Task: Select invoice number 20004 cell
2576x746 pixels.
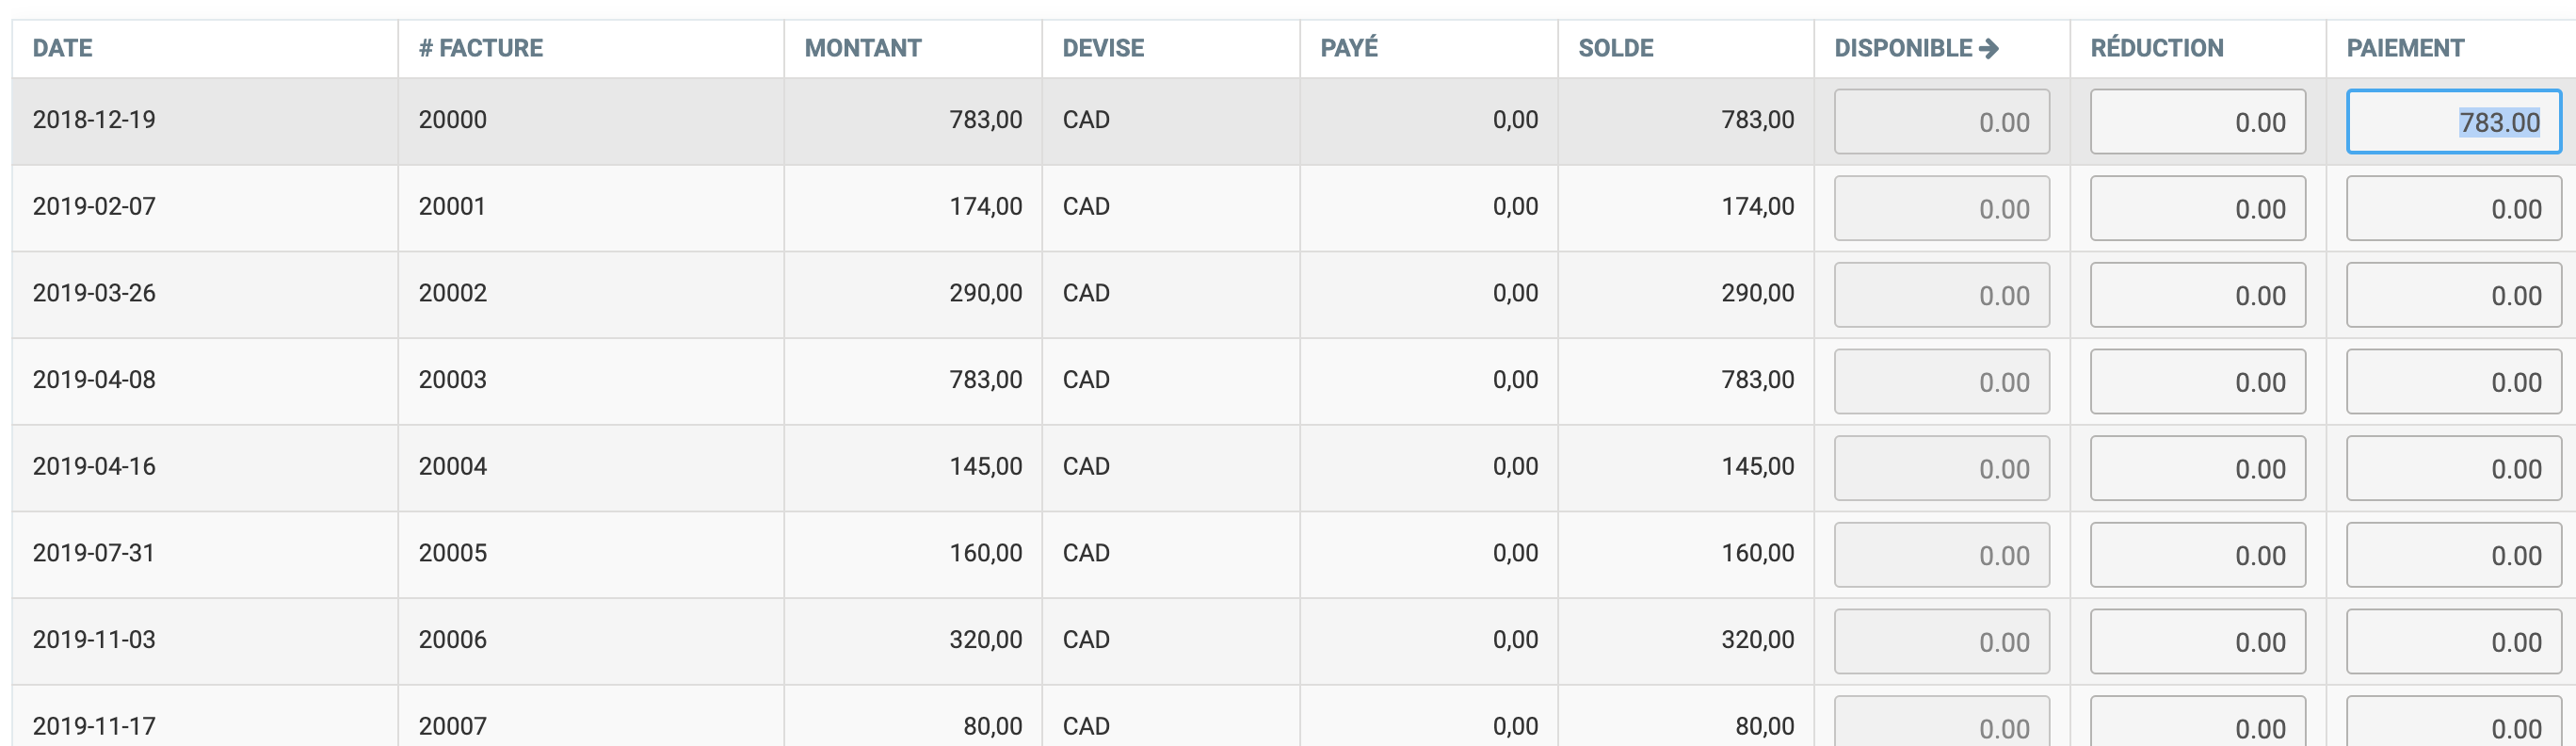Action: [453, 466]
